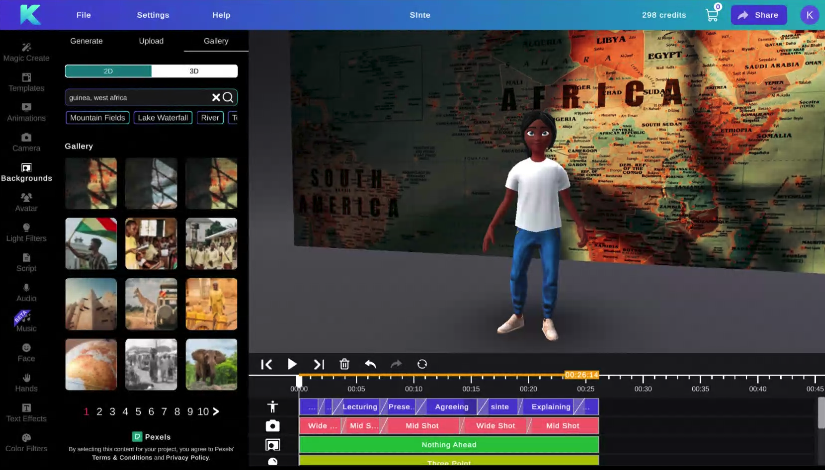Go to next gallery page arrow
Image resolution: width=825 pixels, height=470 pixels.
(216, 412)
